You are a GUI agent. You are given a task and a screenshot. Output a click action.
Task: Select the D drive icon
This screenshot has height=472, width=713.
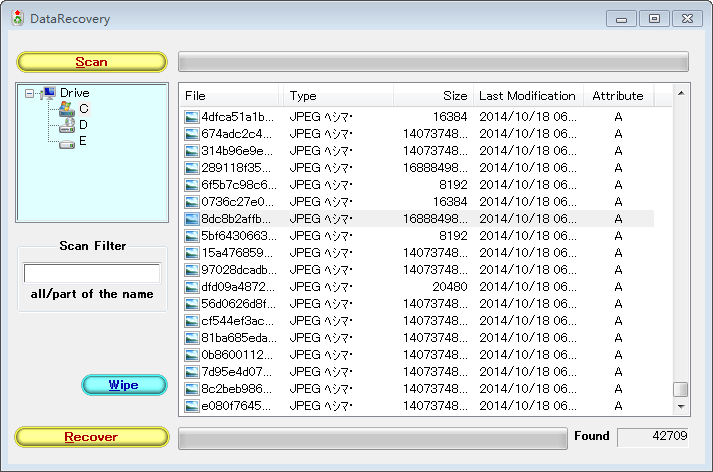click(67, 125)
